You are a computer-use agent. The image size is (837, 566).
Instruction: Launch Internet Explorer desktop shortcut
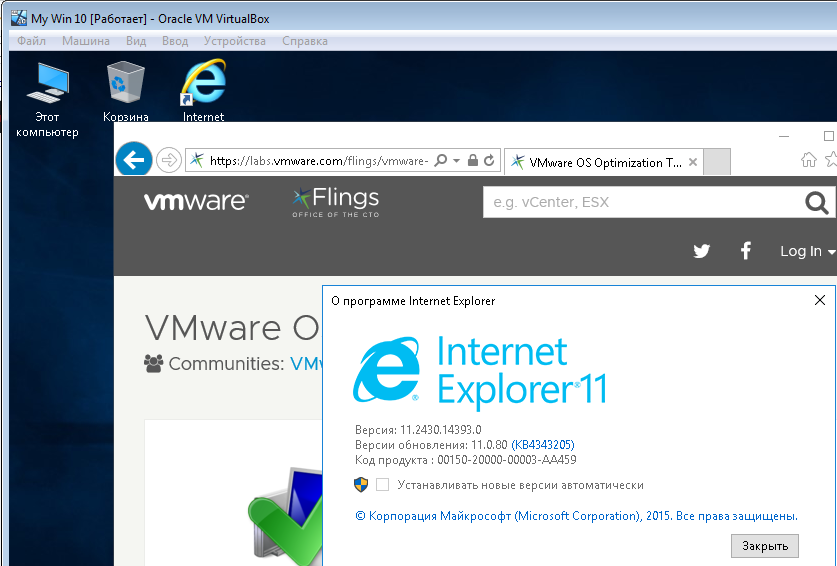[203, 91]
